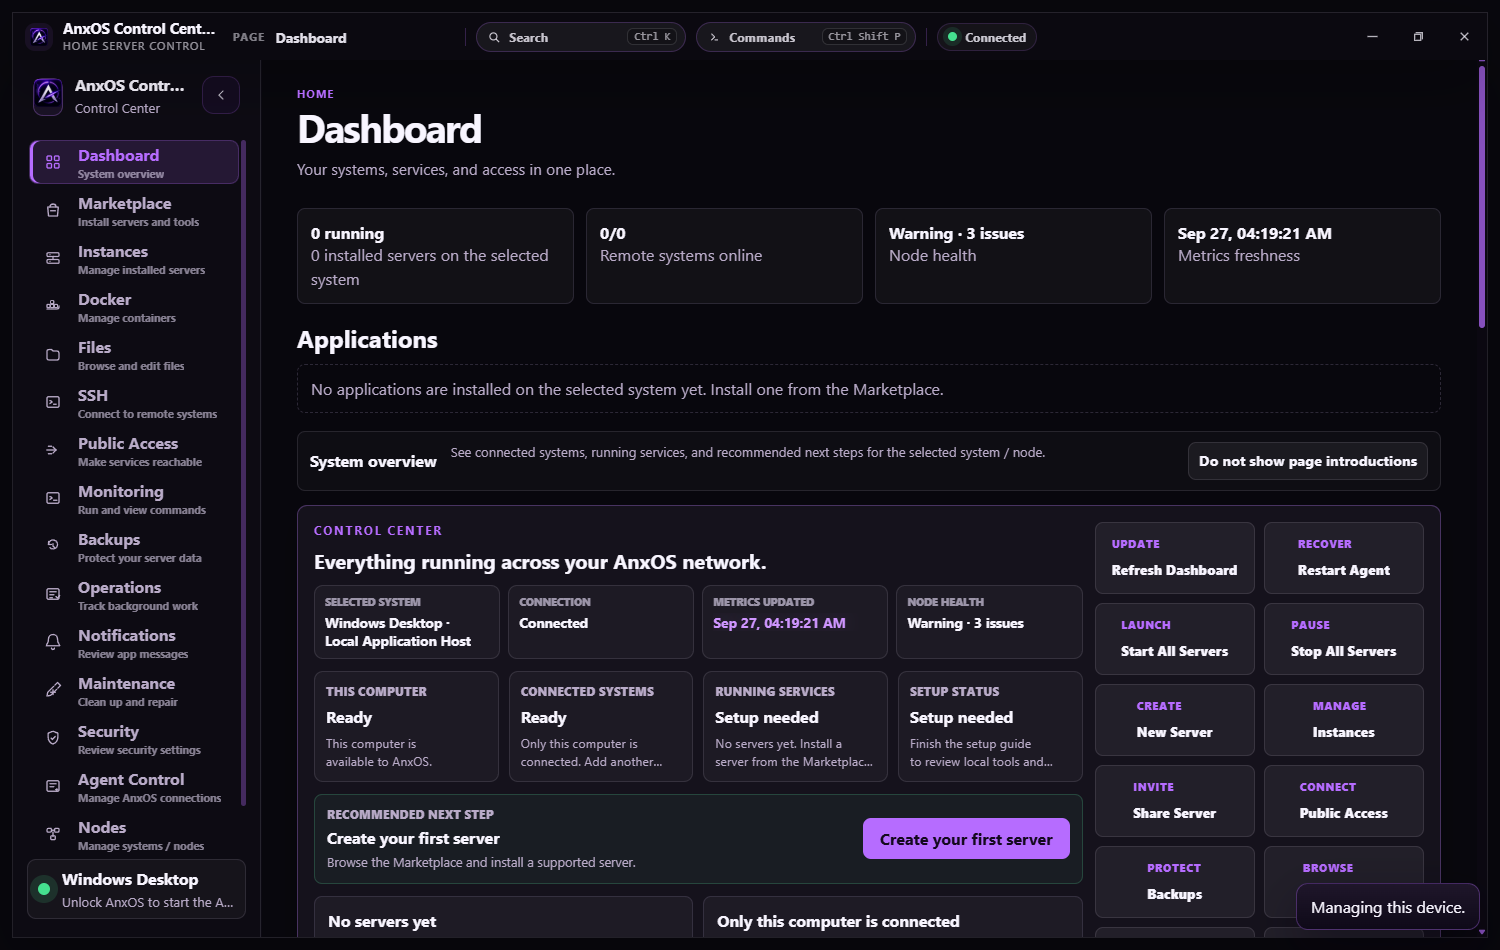This screenshot has height=950, width=1500.
Task: Click the Files folder icon
Action: coord(53,354)
